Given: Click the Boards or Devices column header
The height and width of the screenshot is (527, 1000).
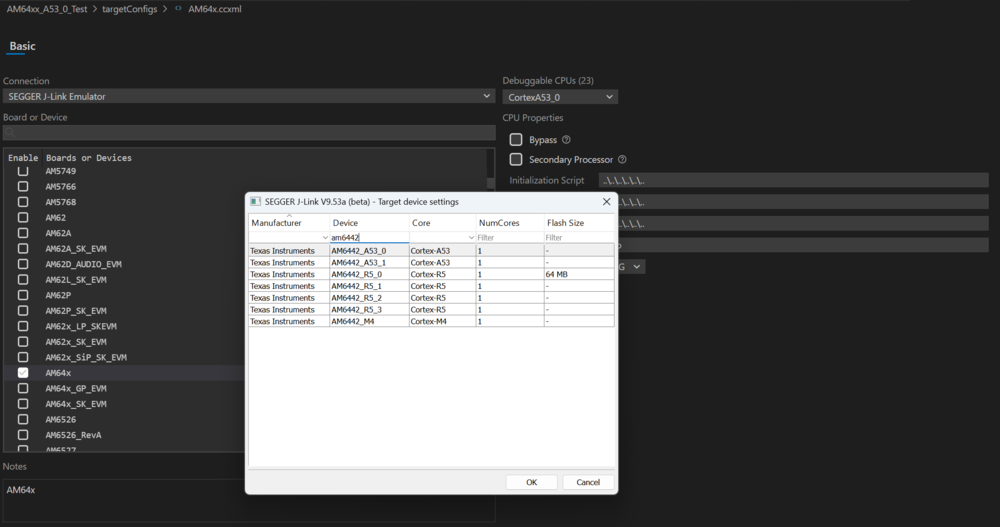Looking at the screenshot, I should coord(89,158).
